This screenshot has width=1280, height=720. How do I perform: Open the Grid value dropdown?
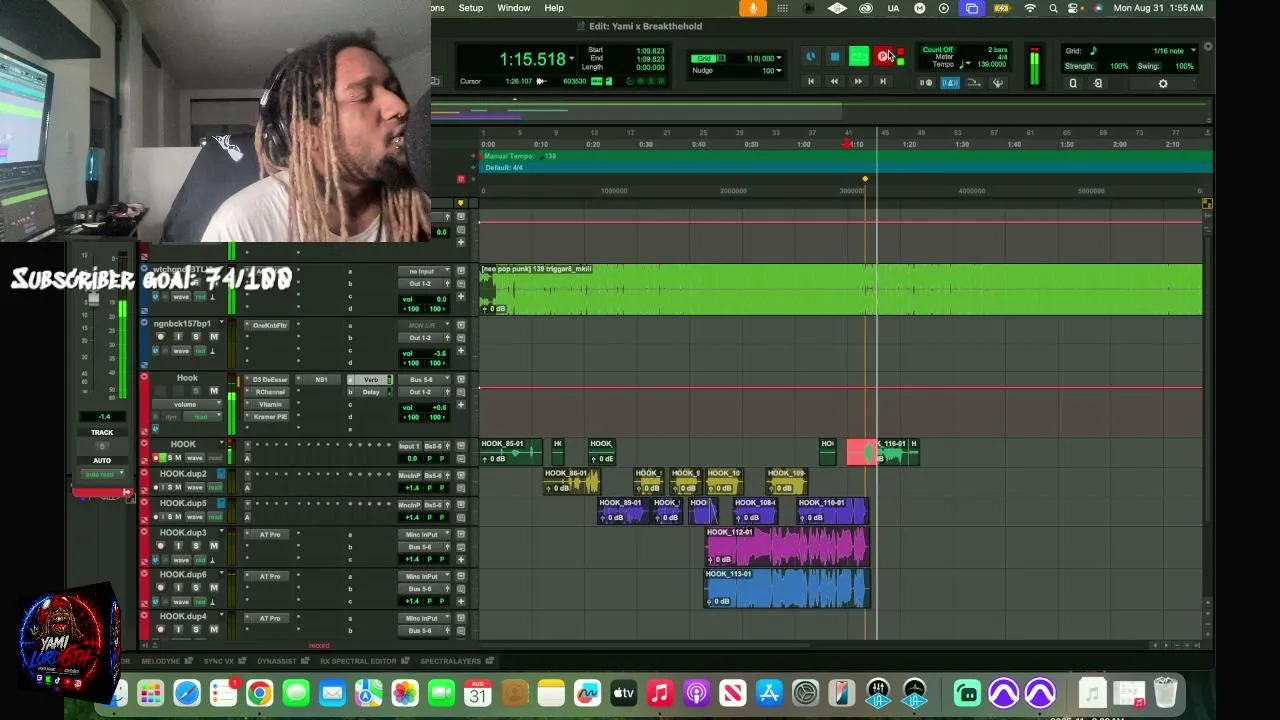779,58
